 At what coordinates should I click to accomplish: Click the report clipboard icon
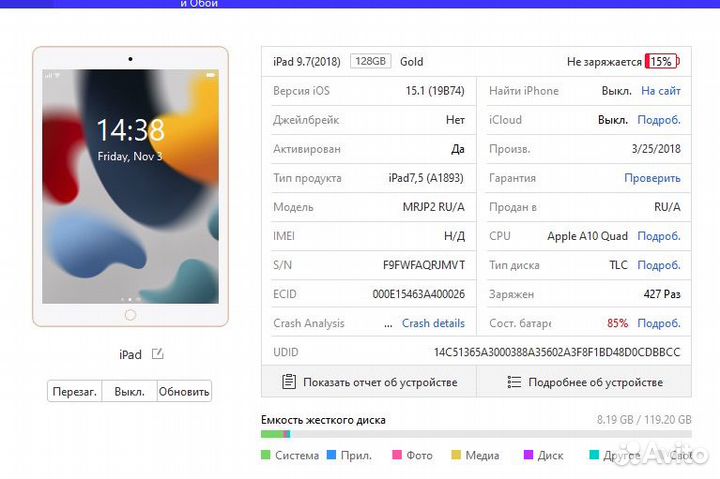(x=288, y=382)
